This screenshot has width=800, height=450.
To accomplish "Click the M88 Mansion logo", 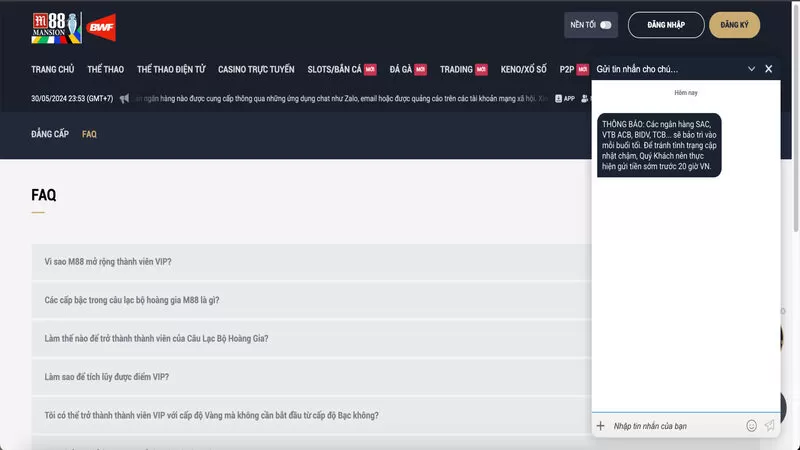I will (53, 27).
